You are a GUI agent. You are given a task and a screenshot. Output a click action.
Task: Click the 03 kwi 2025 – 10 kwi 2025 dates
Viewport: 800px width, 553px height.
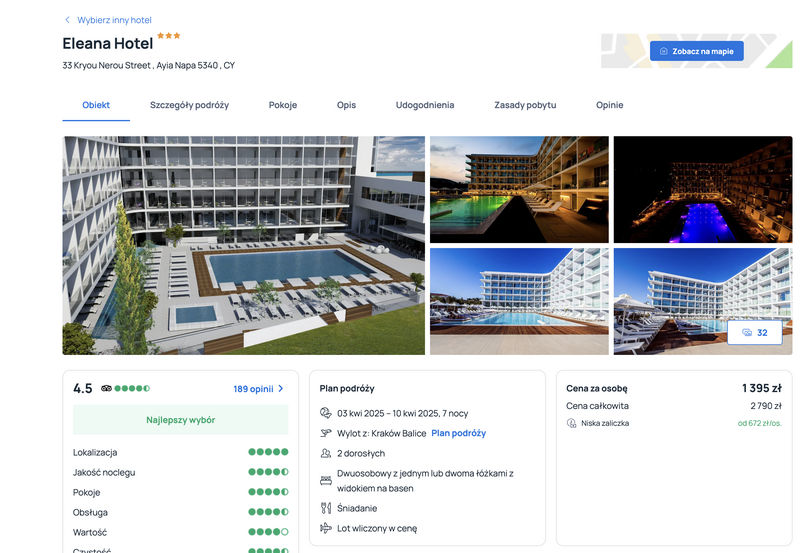[403, 413]
